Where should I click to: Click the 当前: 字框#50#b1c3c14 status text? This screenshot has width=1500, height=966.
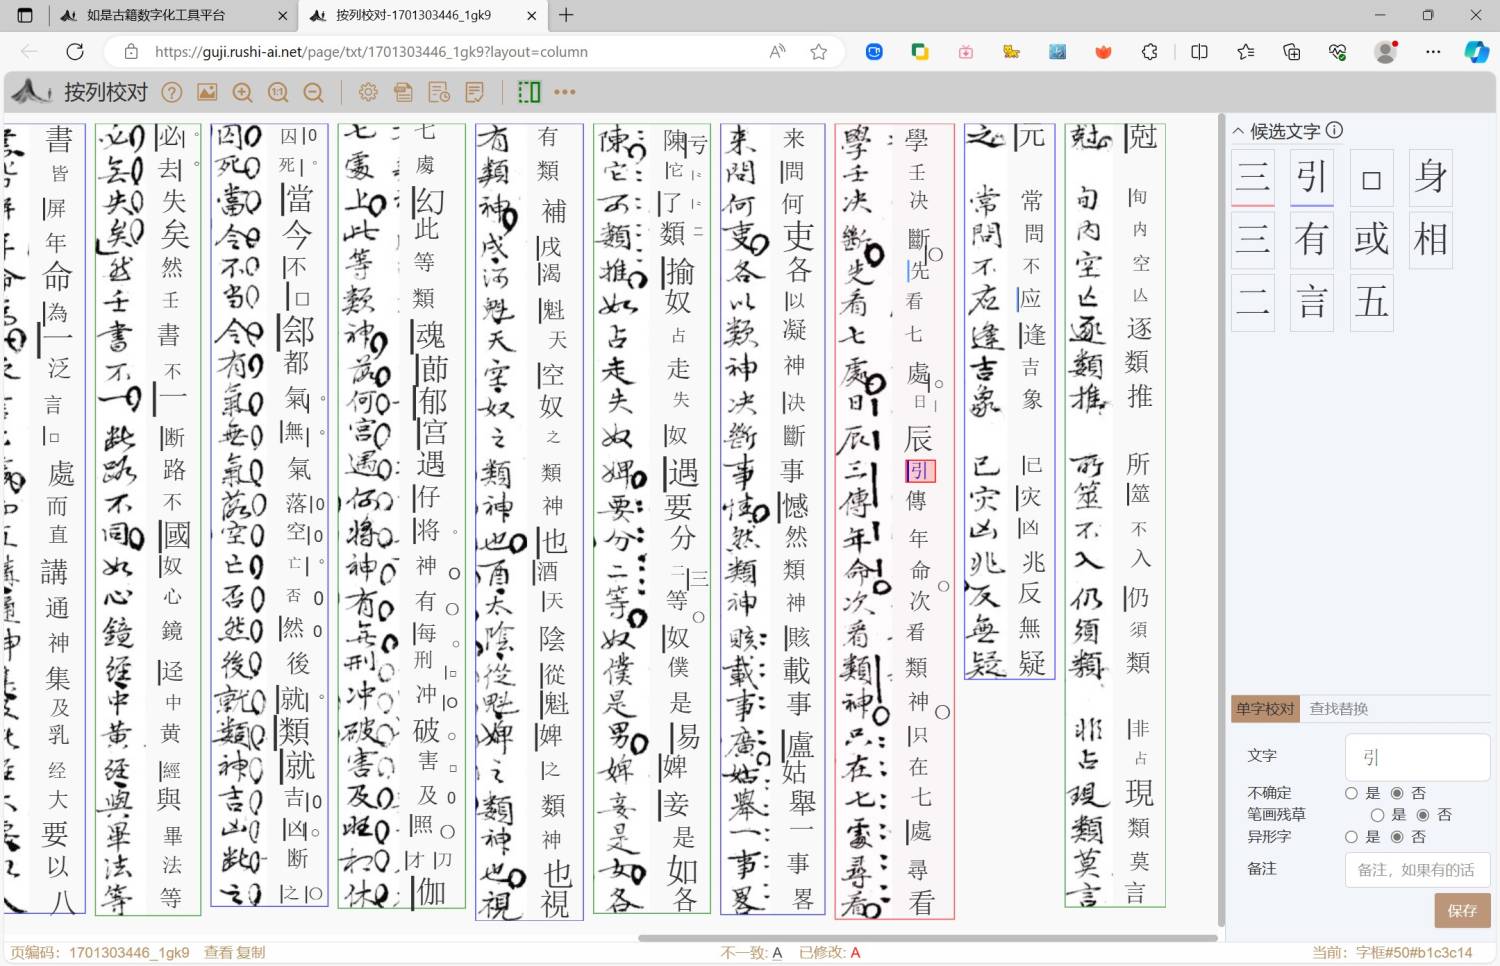1392,953
